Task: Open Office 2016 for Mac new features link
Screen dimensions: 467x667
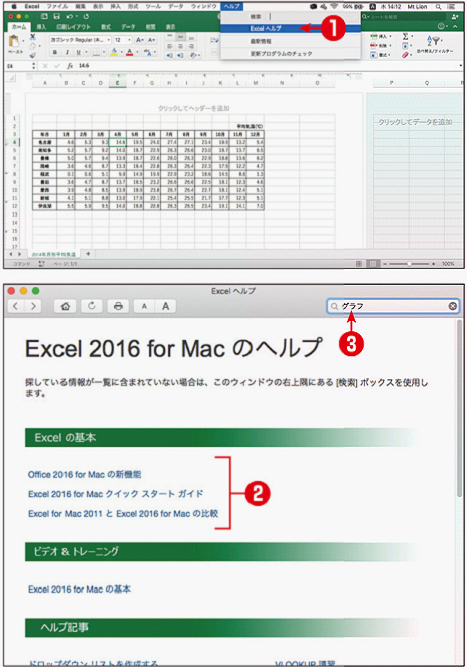Action: pos(84,474)
